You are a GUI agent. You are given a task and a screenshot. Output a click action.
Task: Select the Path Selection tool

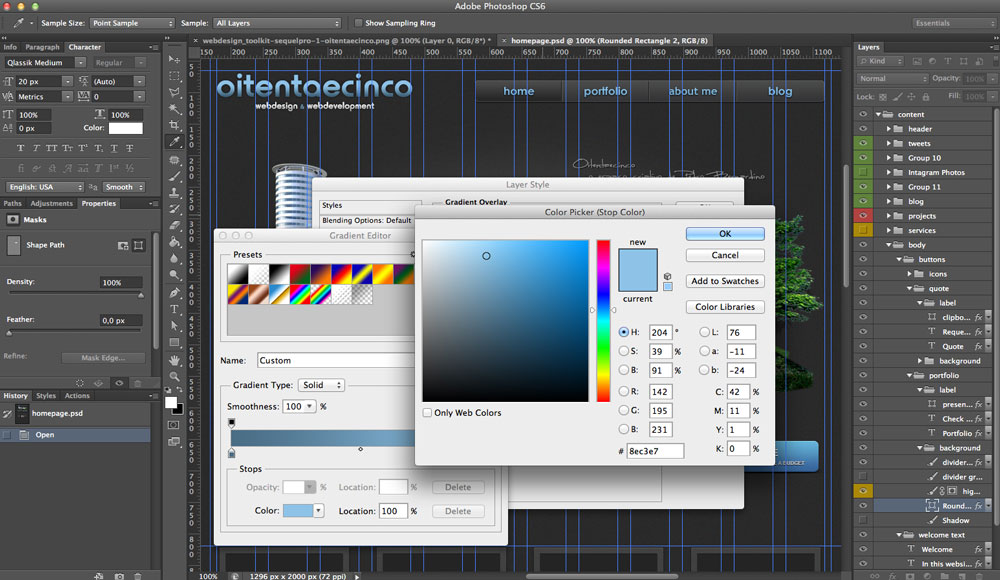[174, 326]
